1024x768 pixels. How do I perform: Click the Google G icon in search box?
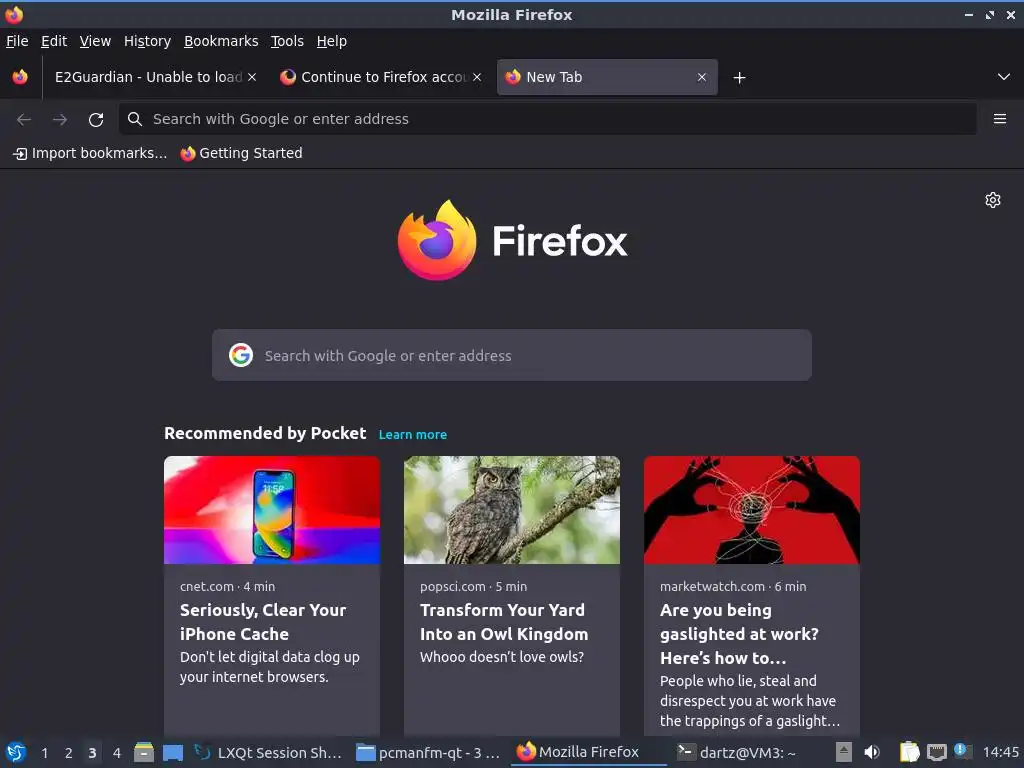tap(241, 355)
